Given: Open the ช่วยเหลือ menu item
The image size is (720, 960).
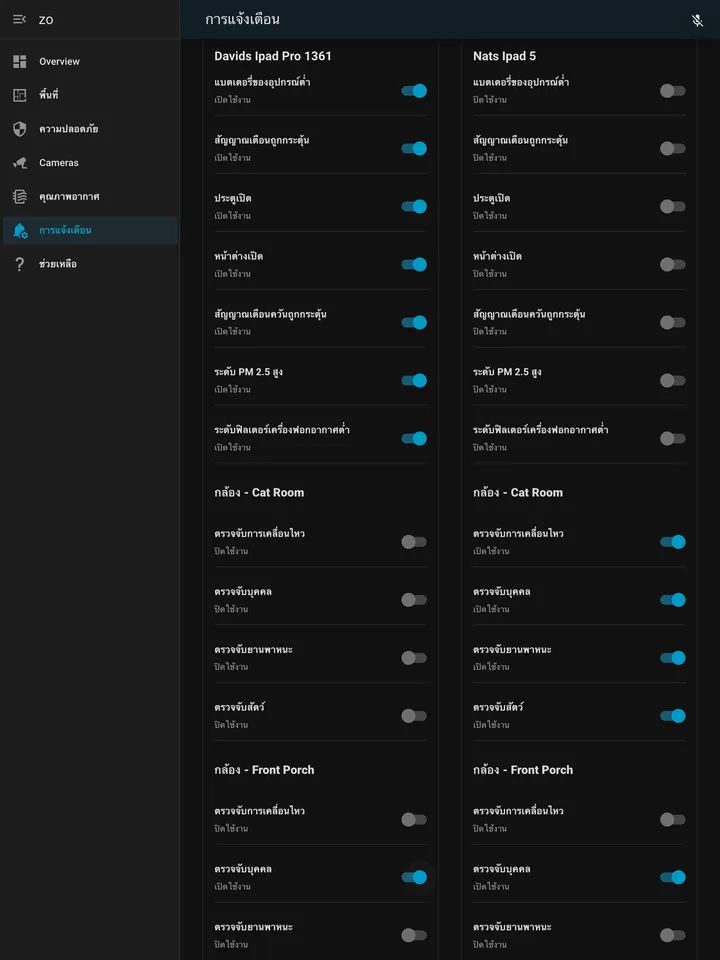Looking at the screenshot, I should [x=89, y=264].
